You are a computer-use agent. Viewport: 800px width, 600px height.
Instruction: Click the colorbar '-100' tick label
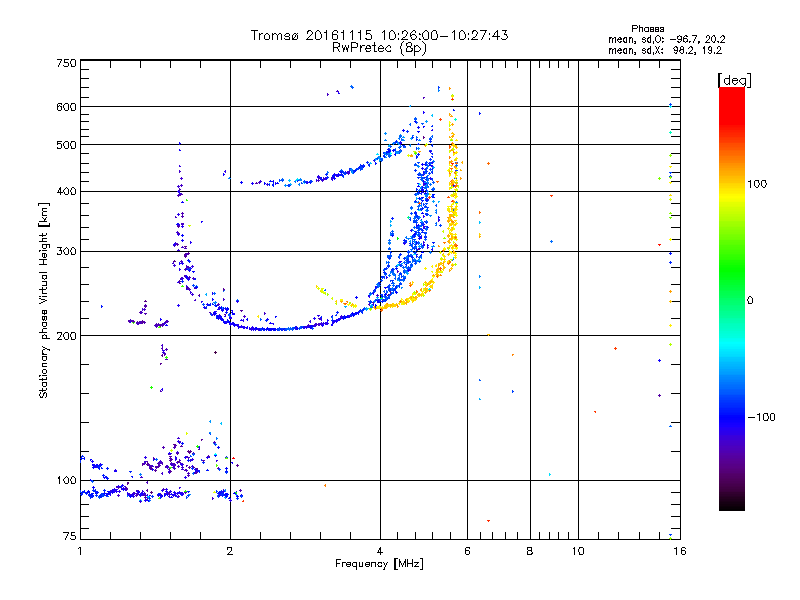(761, 417)
